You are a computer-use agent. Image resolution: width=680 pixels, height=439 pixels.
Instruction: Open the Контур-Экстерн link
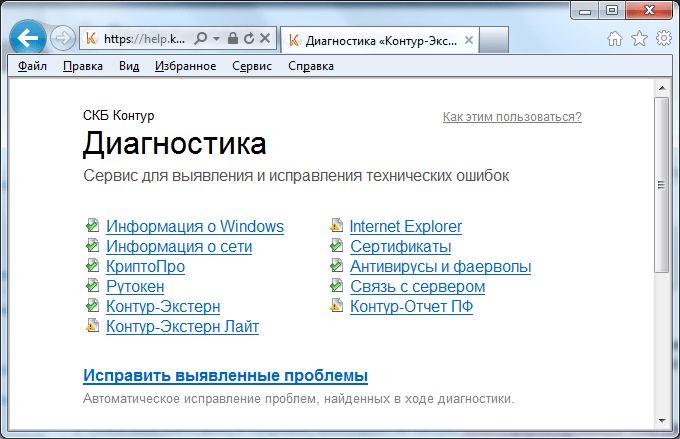[163, 306]
